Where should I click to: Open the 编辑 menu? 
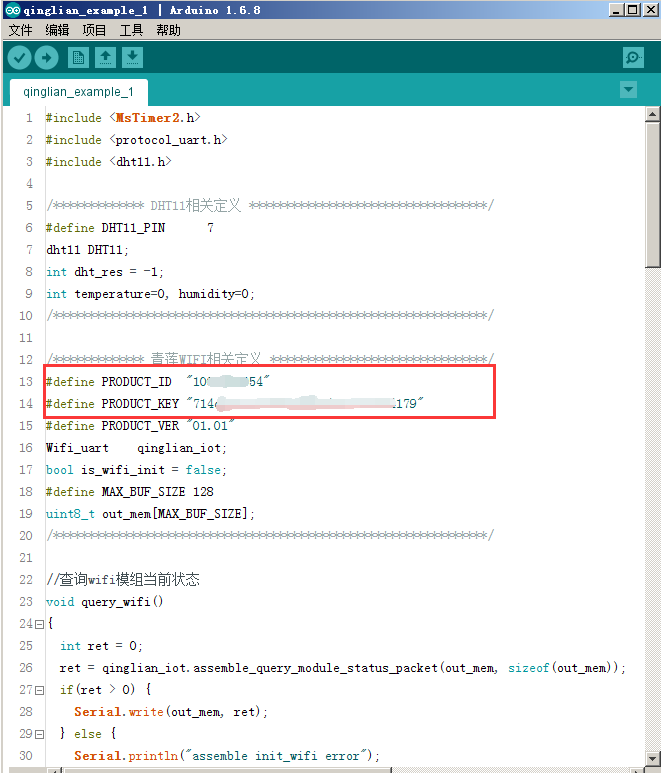[x=57, y=30]
